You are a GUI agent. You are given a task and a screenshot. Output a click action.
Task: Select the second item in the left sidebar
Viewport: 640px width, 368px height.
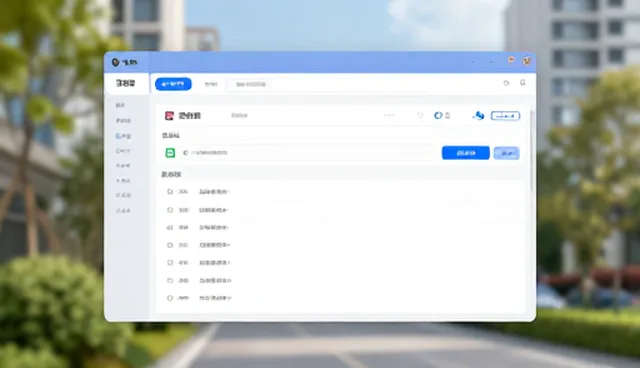coord(123,121)
